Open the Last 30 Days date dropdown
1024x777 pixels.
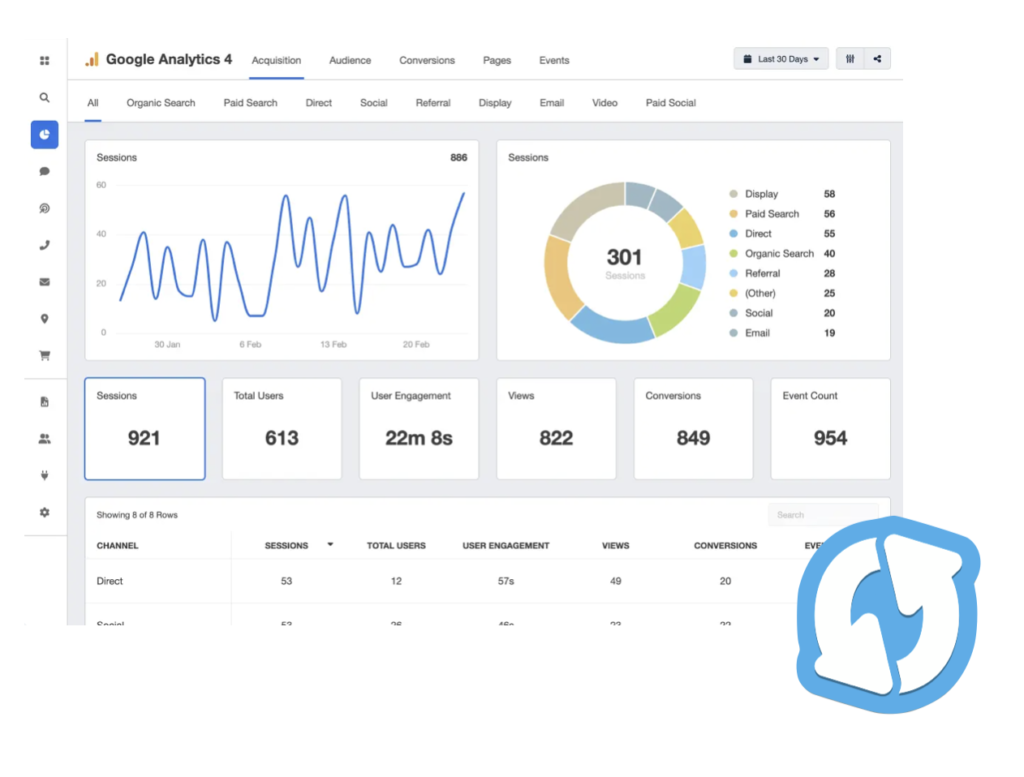[781, 59]
